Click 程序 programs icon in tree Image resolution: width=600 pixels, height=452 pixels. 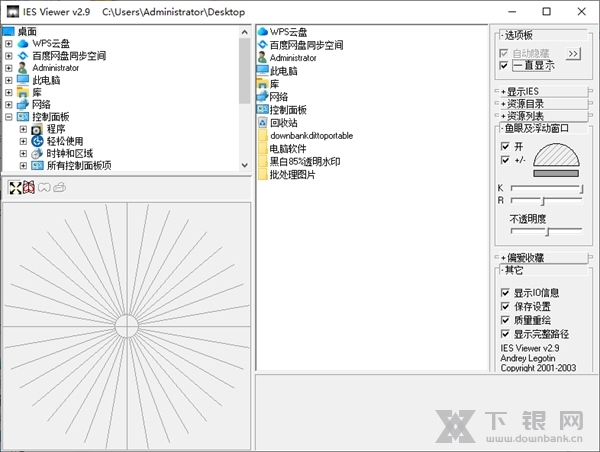pos(37,129)
